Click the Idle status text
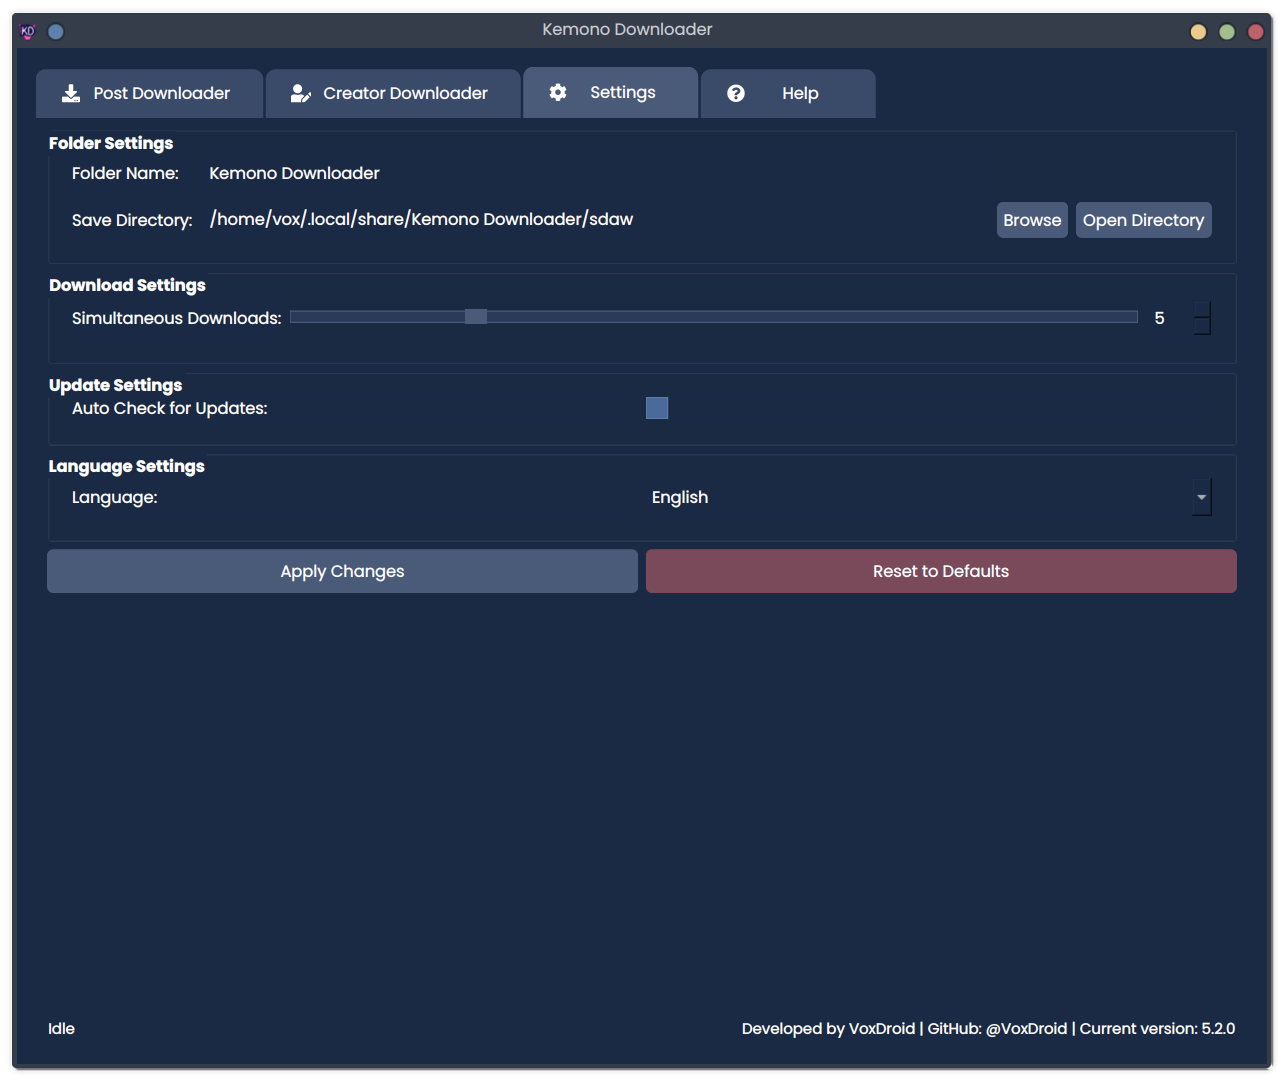The image size is (1285, 1082). (61, 1028)
